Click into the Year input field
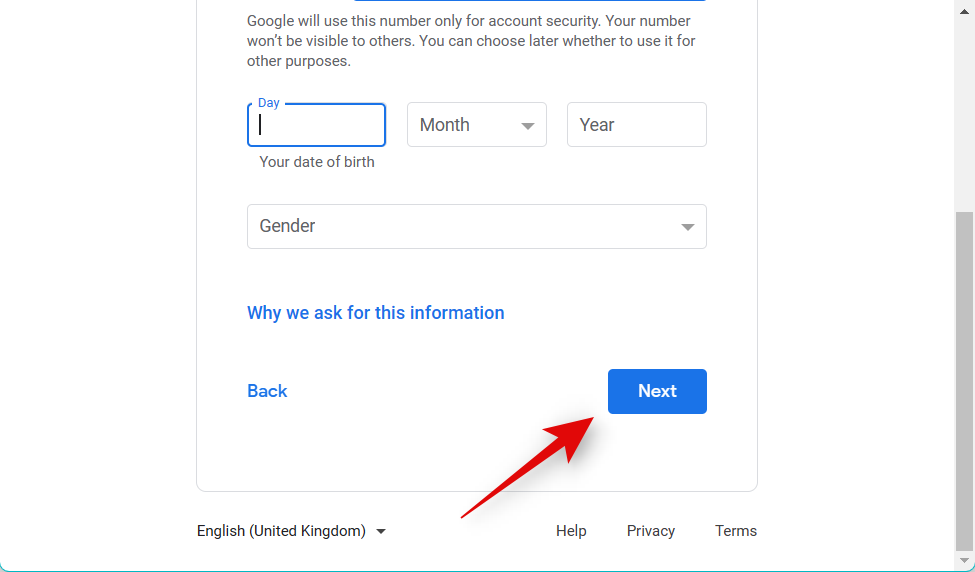Screen dimensions: 975x572 [x=636, y=125]
